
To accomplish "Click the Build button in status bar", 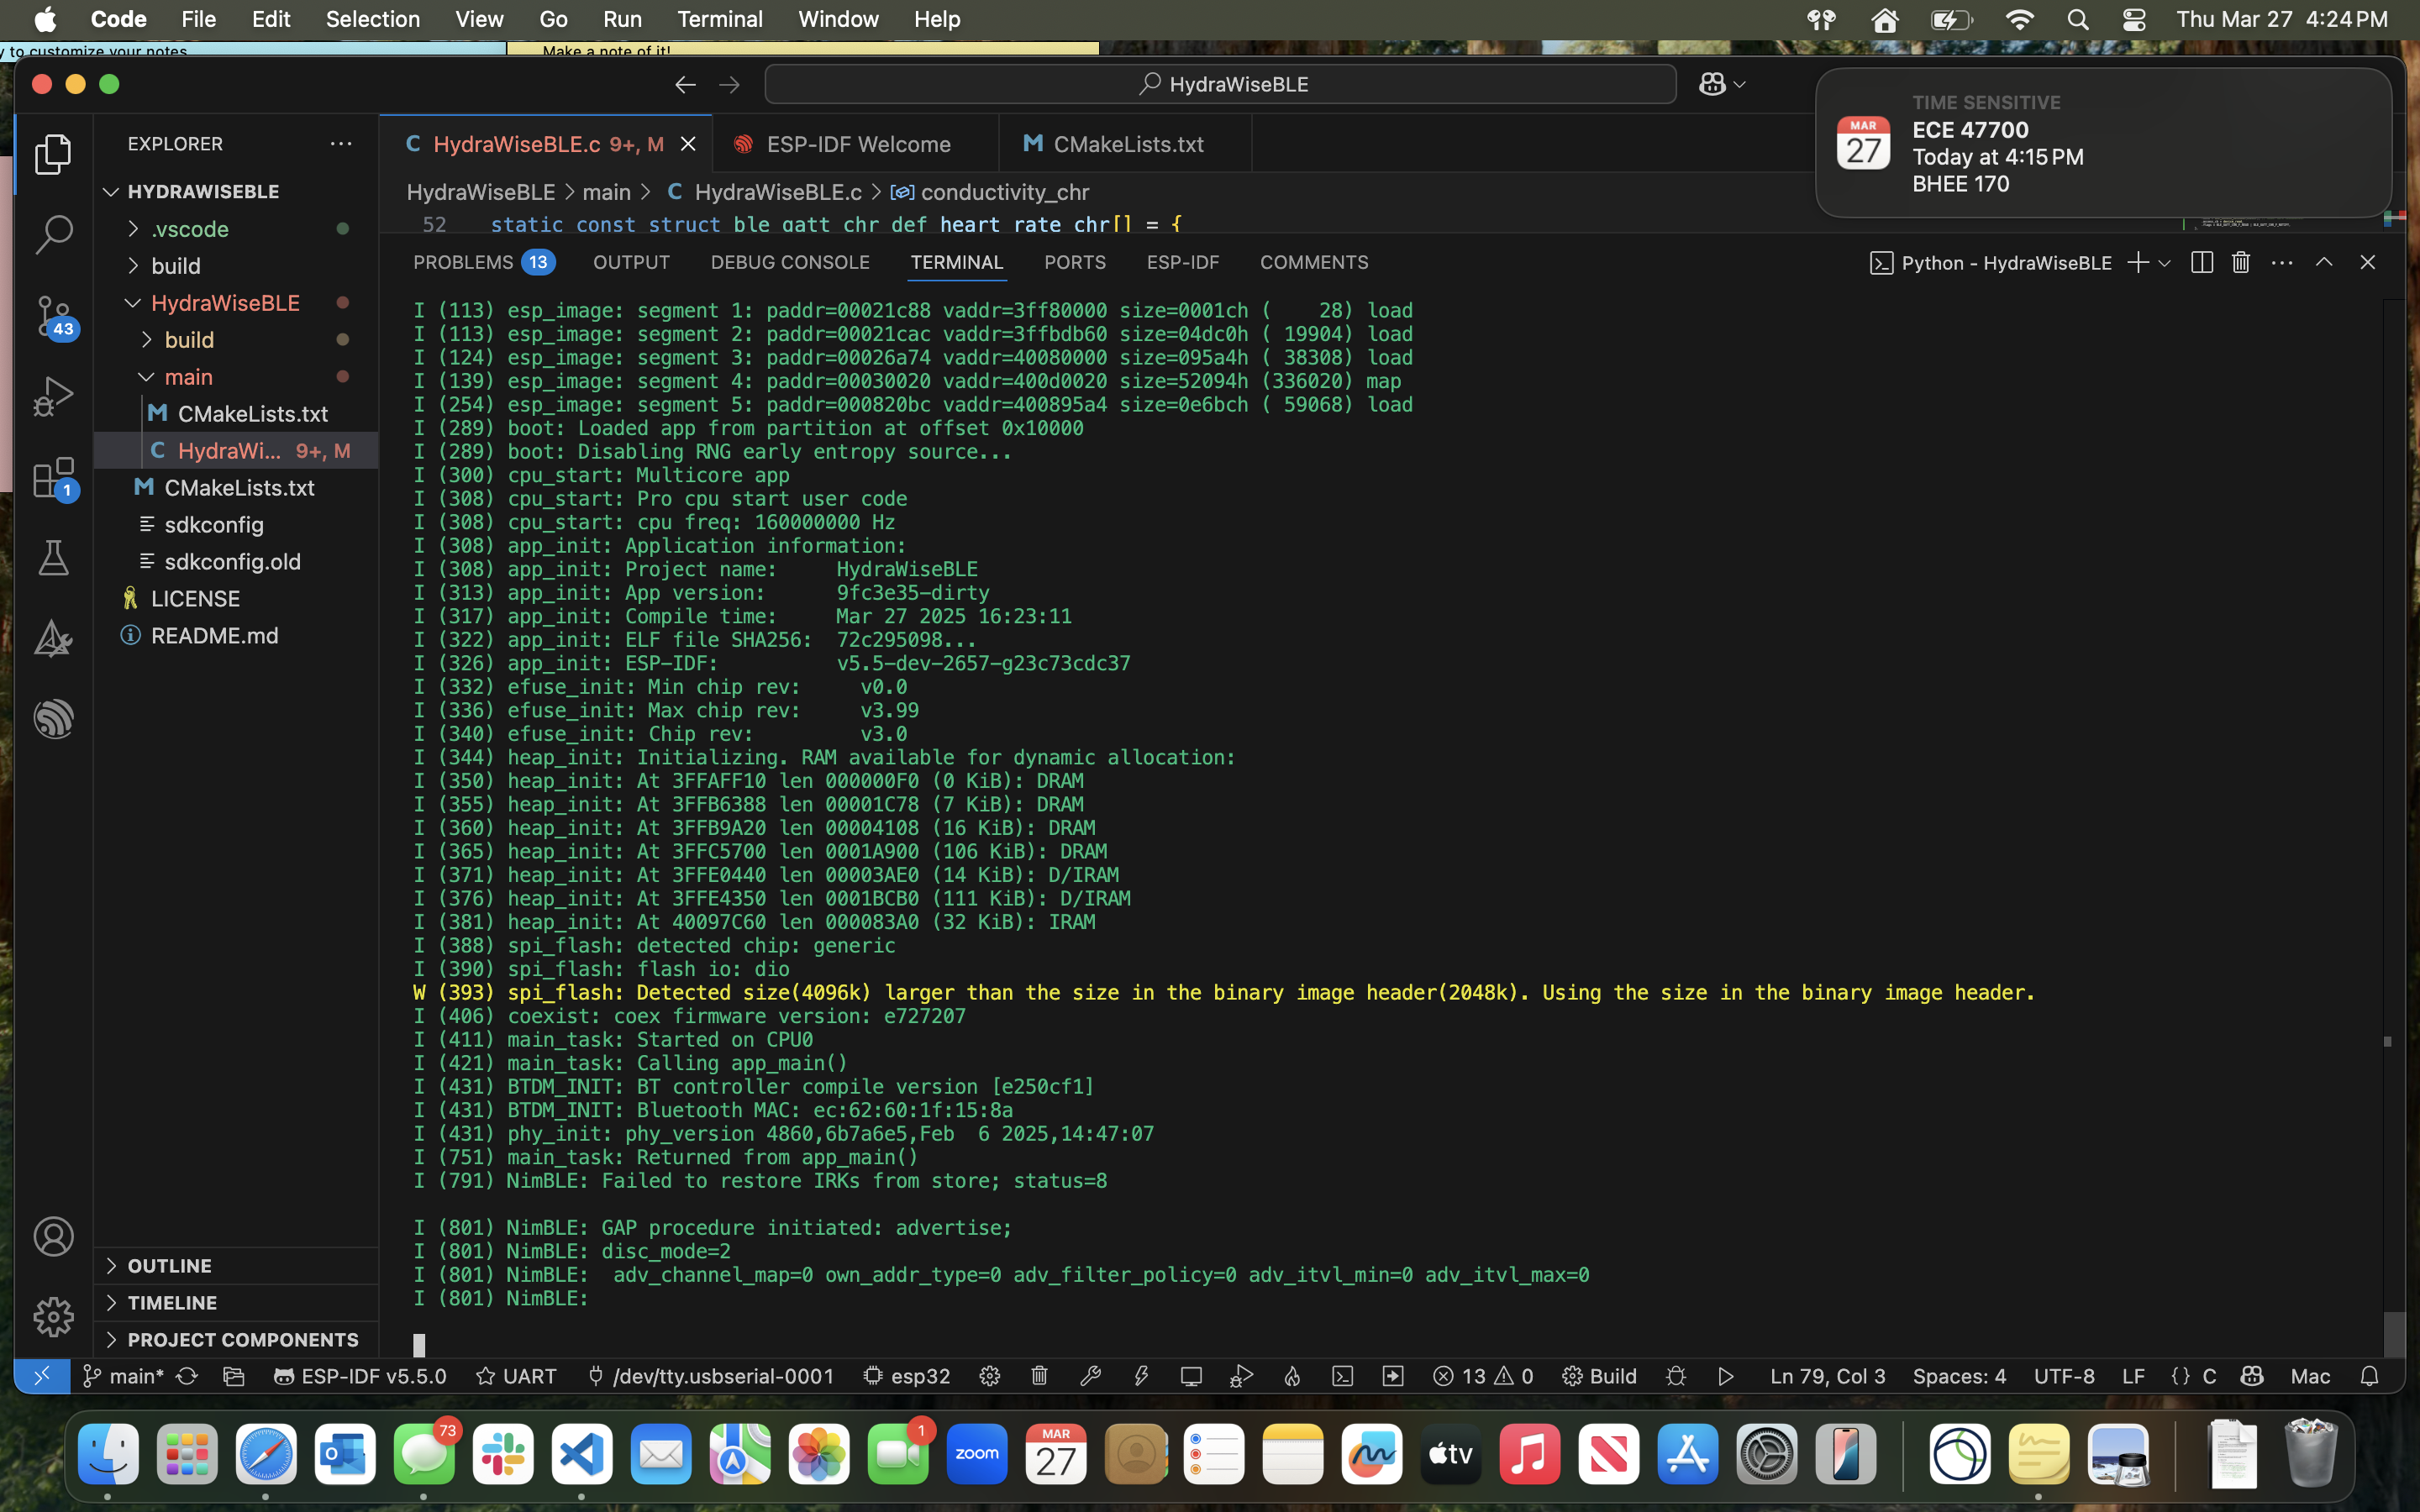I will tap(1599, 1376).
